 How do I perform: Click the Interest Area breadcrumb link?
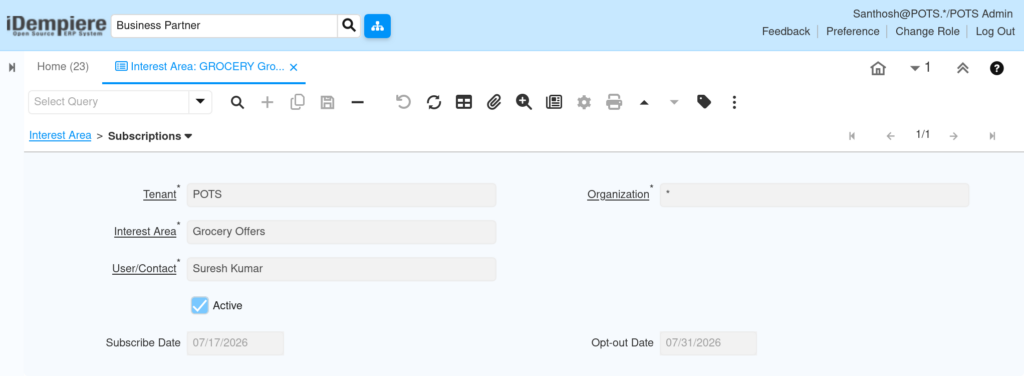(x=60, y=135)
